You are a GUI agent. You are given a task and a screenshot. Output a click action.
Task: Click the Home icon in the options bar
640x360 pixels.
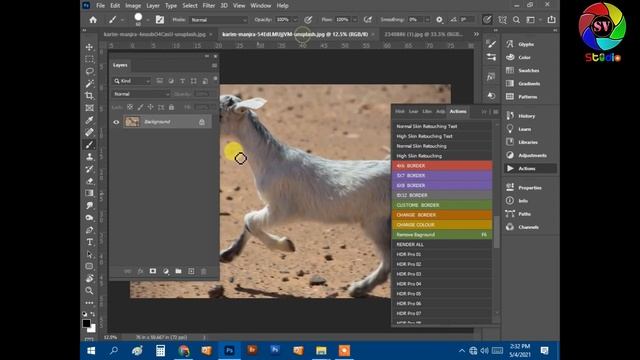pos(93,20)
